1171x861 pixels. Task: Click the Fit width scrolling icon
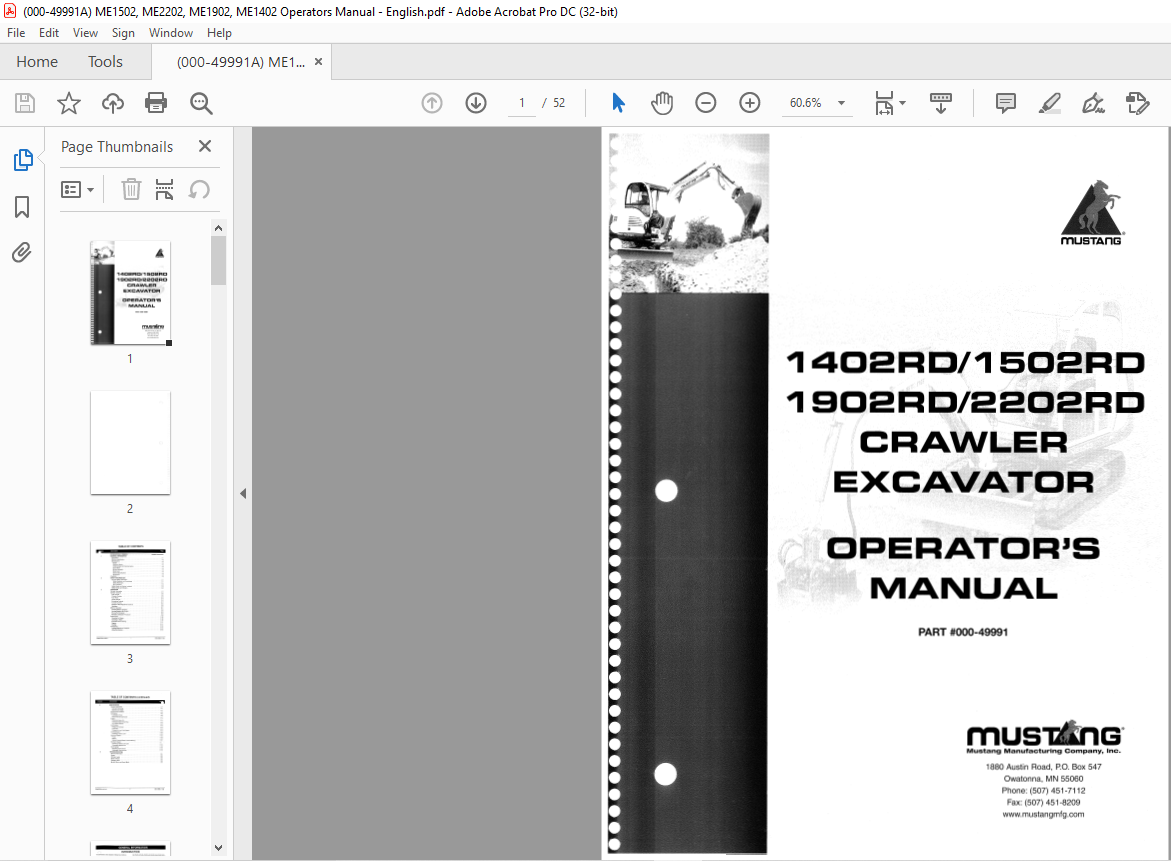pyautogui.click(x=884, y=103)
